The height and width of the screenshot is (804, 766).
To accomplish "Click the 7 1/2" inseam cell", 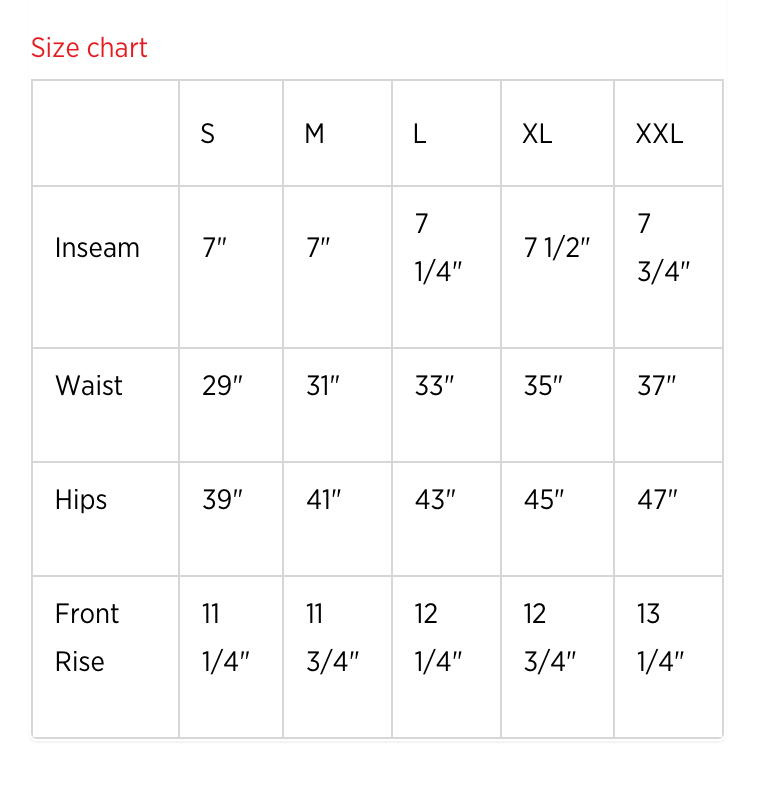I will (x=557, y=248).
